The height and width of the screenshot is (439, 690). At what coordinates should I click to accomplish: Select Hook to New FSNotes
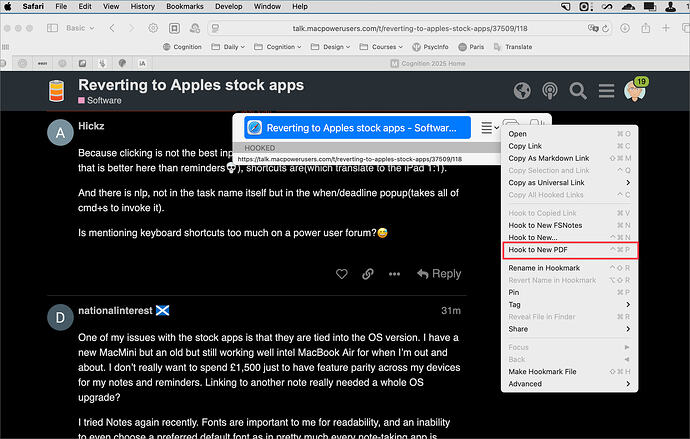click(569, 225)
